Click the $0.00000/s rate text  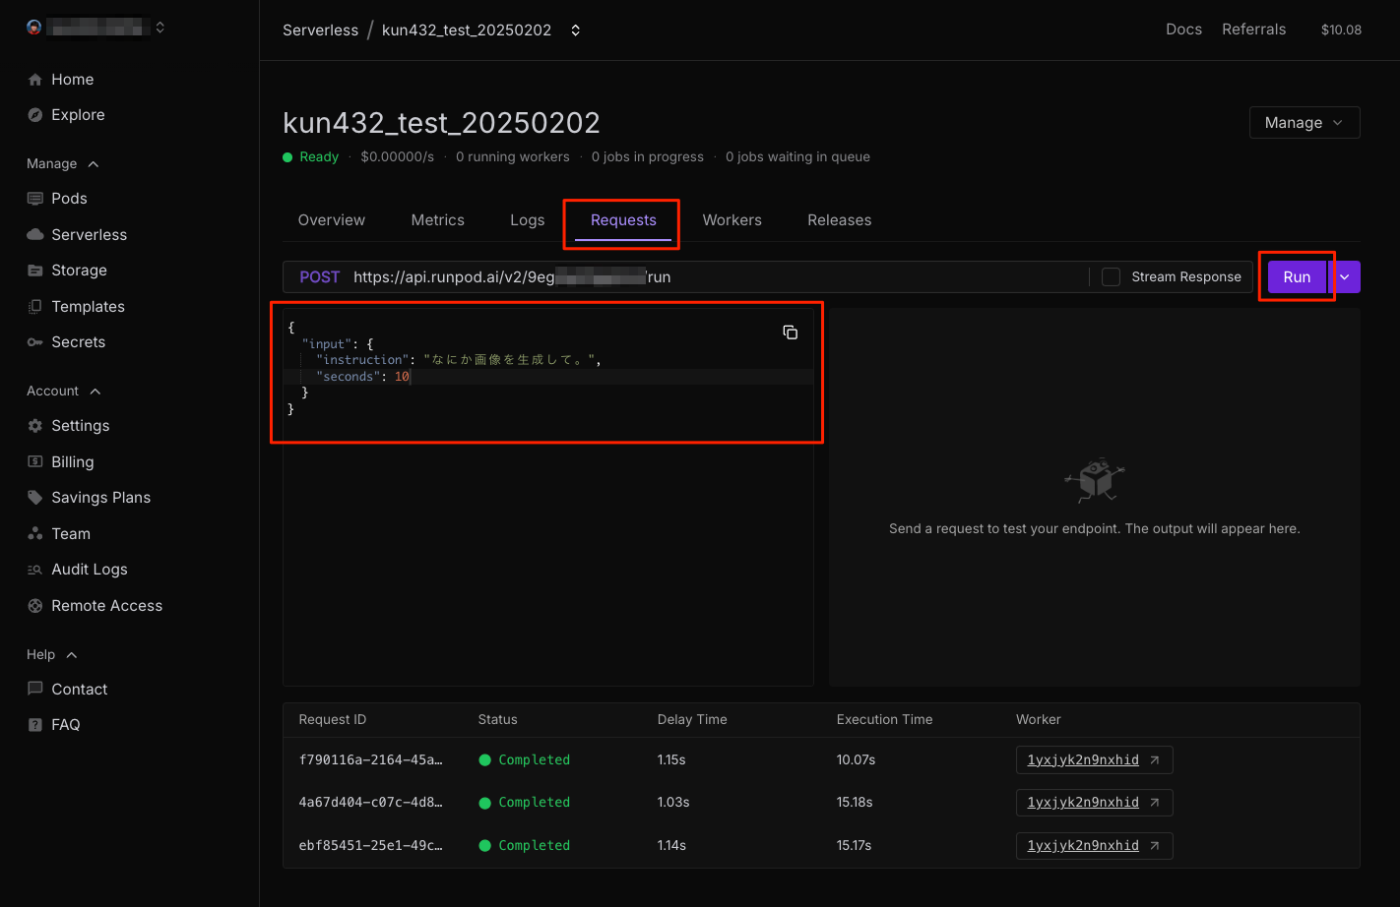397,157
